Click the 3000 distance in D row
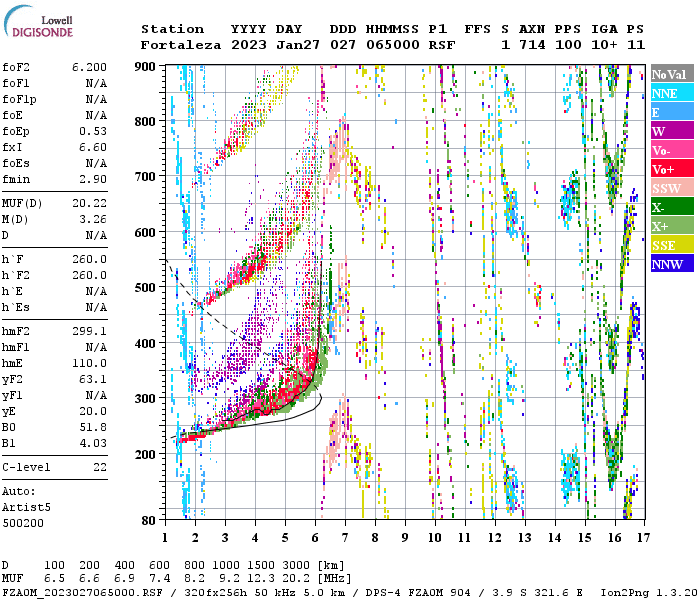The height and width of the screenshot is (600, 700). click(296, 565)
